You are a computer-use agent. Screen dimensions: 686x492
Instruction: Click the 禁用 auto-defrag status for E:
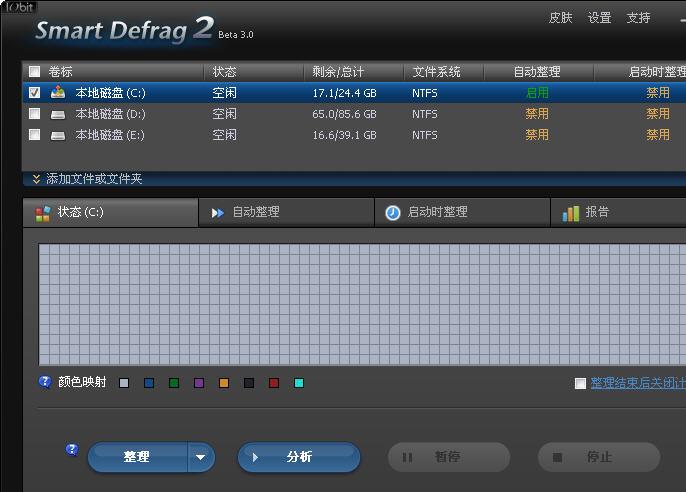[537, 135]
